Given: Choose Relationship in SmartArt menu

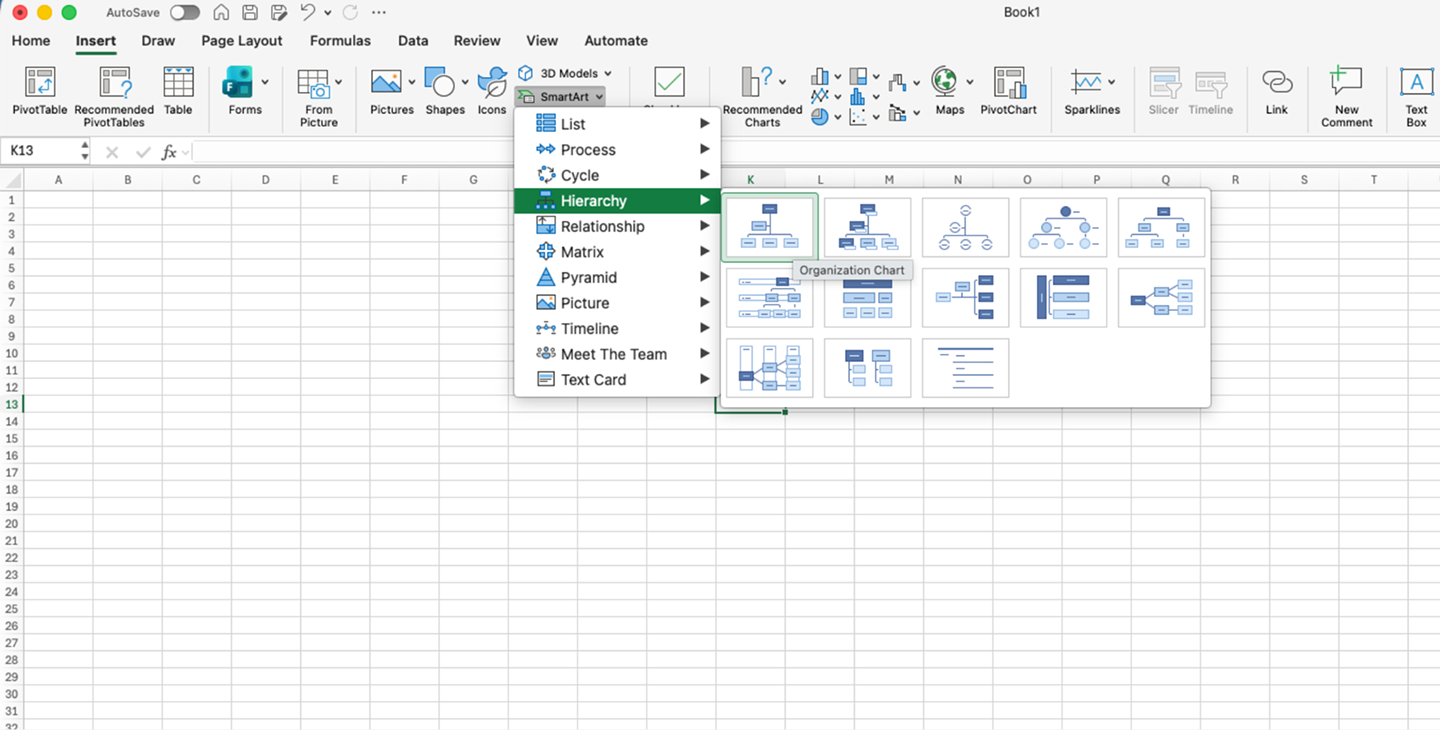Looking at the screenshot, I should click(x=617, y=227).
